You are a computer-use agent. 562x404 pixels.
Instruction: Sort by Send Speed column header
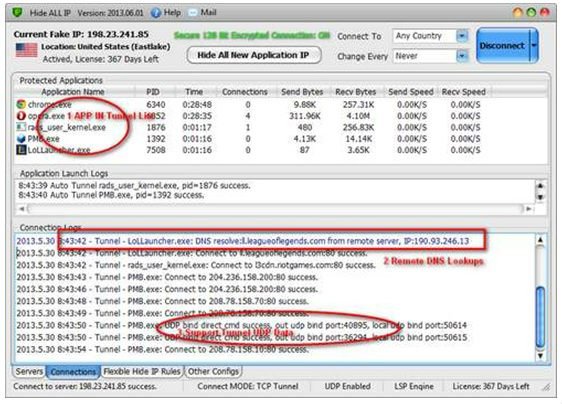(411, 92)
